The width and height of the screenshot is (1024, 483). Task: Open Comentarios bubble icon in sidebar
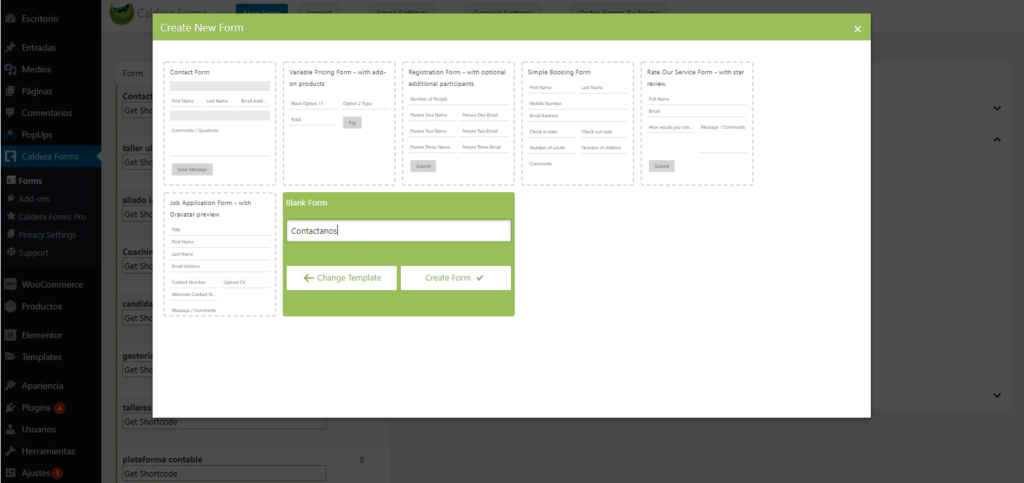click(x=10, y=113)
